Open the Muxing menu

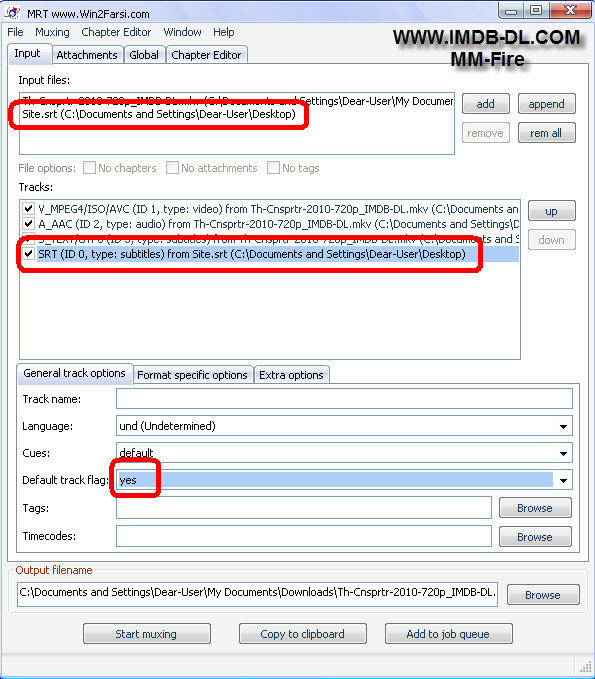pyautogui.click(x=52, y=32)
